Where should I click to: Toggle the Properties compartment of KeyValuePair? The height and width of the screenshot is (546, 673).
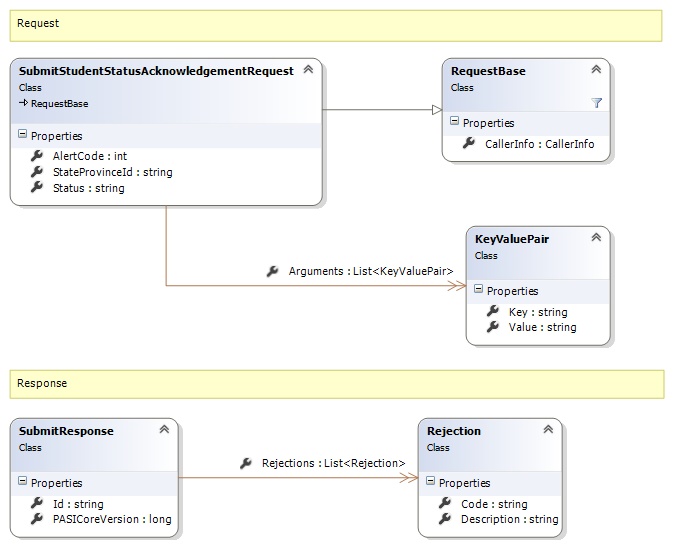point(478,290)
